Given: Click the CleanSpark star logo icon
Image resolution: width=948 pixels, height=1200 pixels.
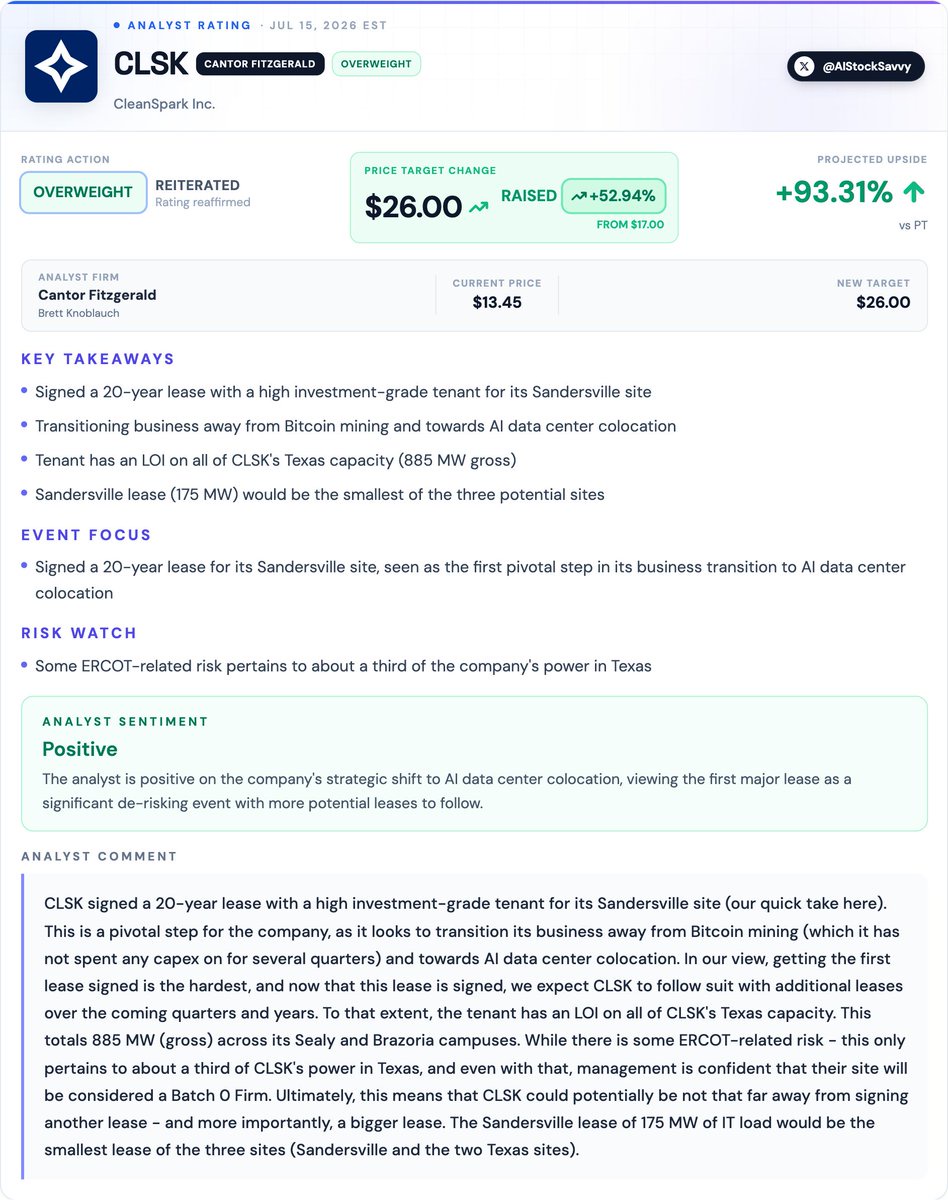Looking at the screenshot, I should coord(61,66).
